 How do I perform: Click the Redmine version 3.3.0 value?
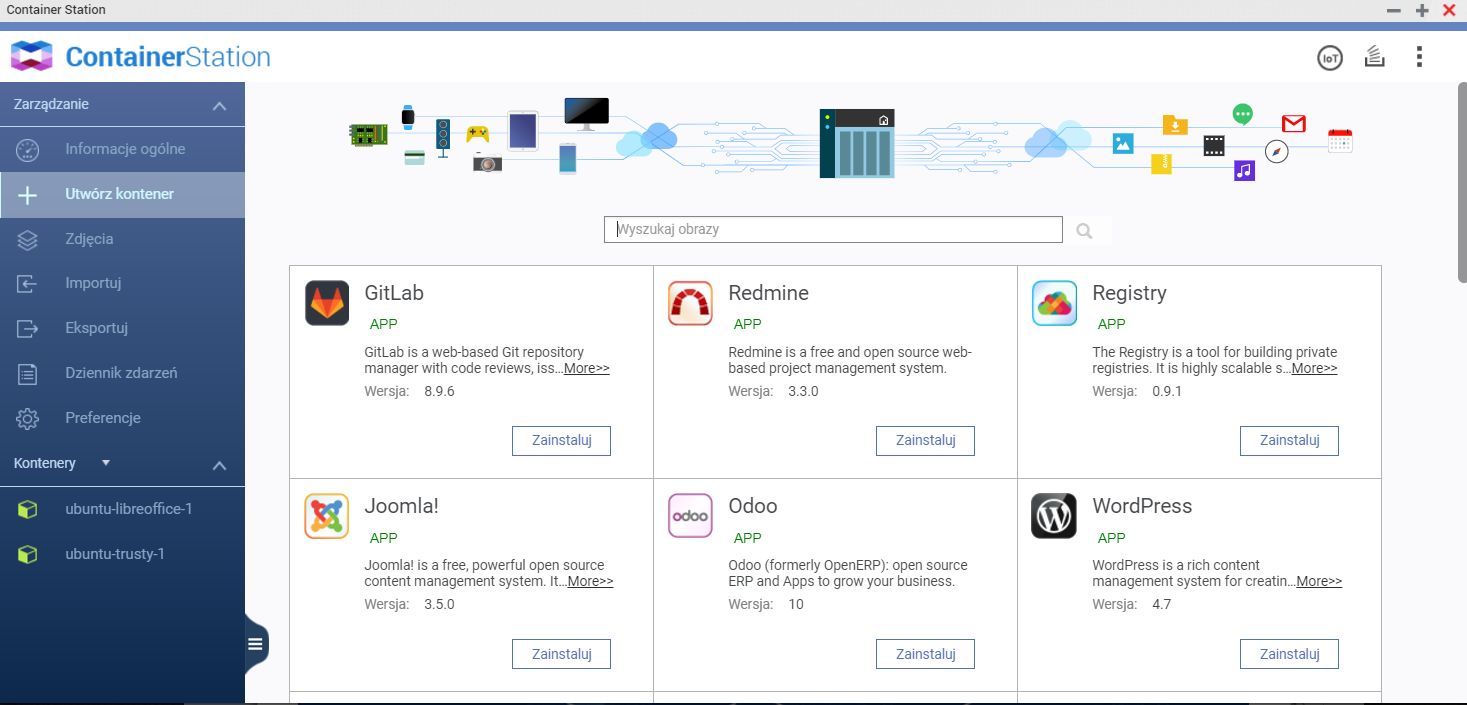(803, 392)
